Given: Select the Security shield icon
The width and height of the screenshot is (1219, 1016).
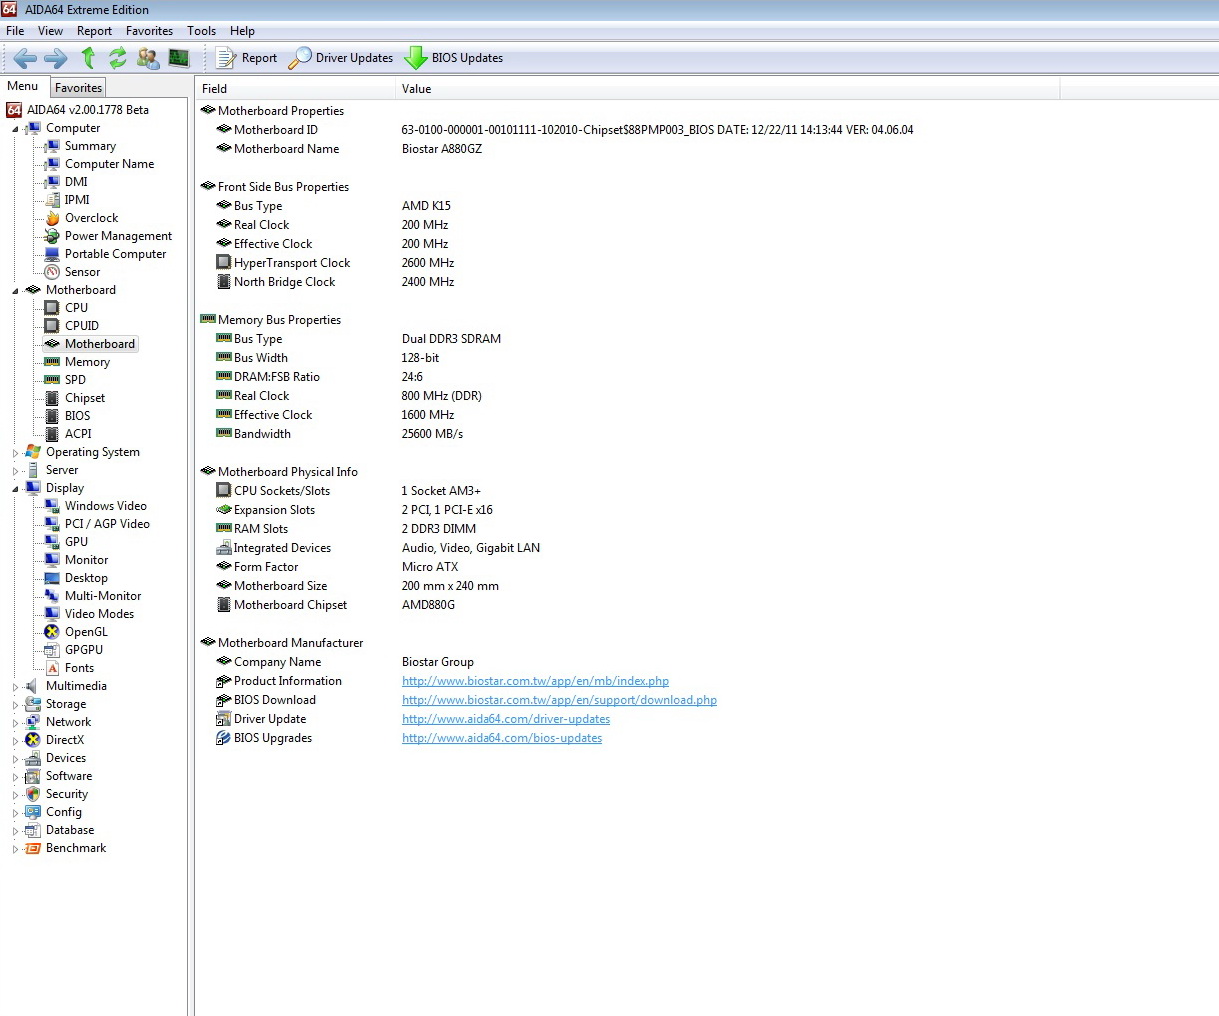Looking at the screenshot, I should 33,794.
